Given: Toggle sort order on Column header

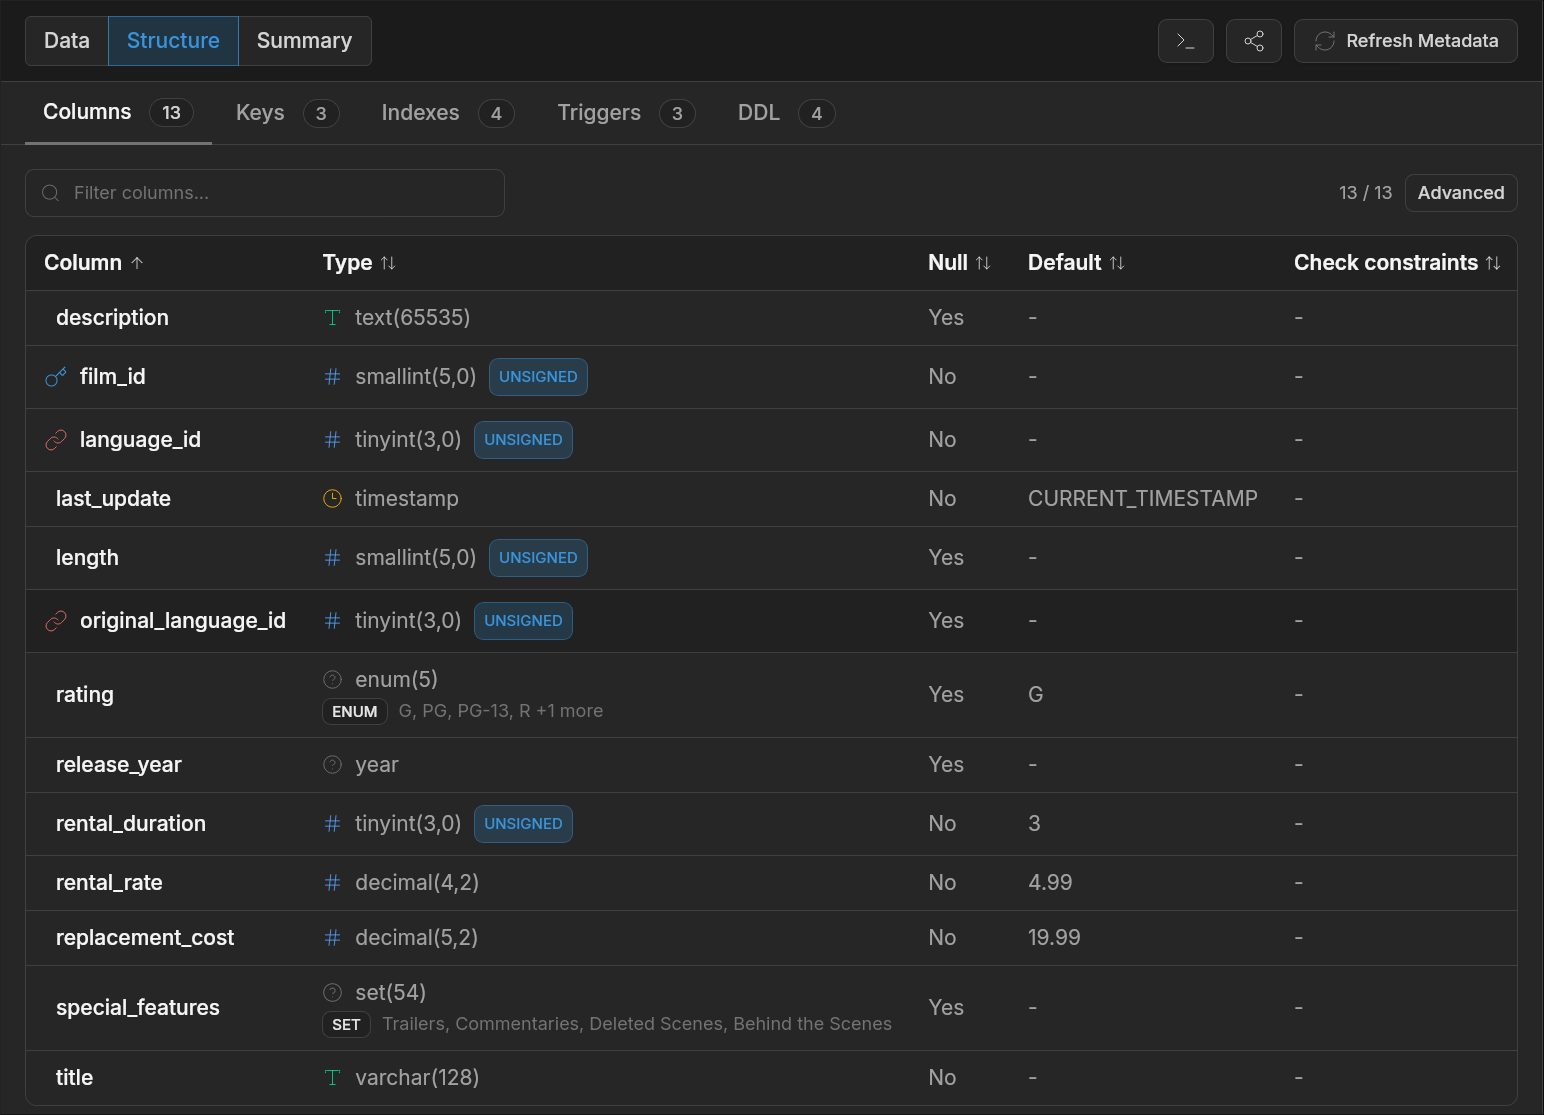Looking at the screenshot, I should click(x=94, y=263).
